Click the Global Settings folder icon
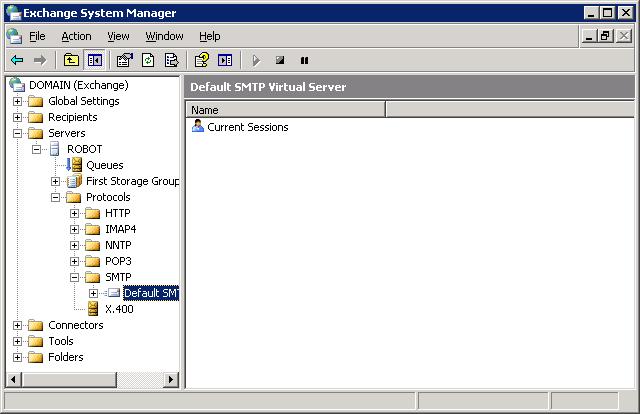This screenshot has width=640, height=414. point(36,101)
